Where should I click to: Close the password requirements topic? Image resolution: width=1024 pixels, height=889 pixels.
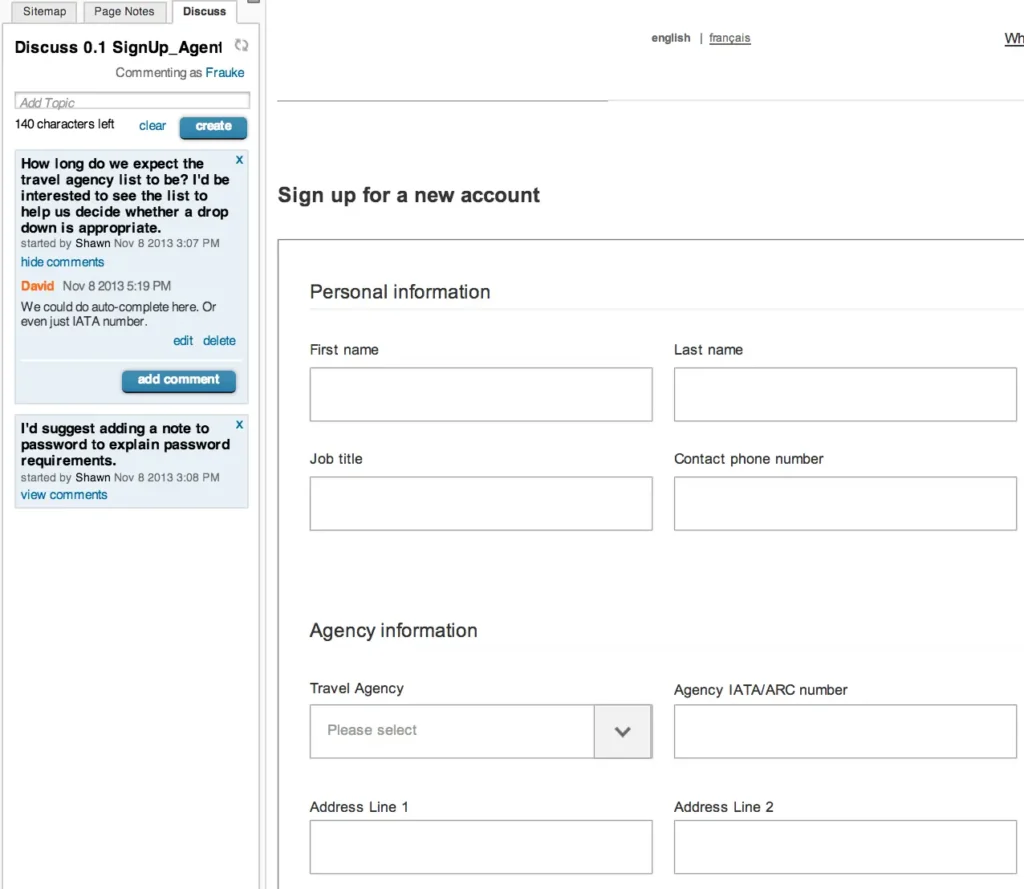(239, 425)
